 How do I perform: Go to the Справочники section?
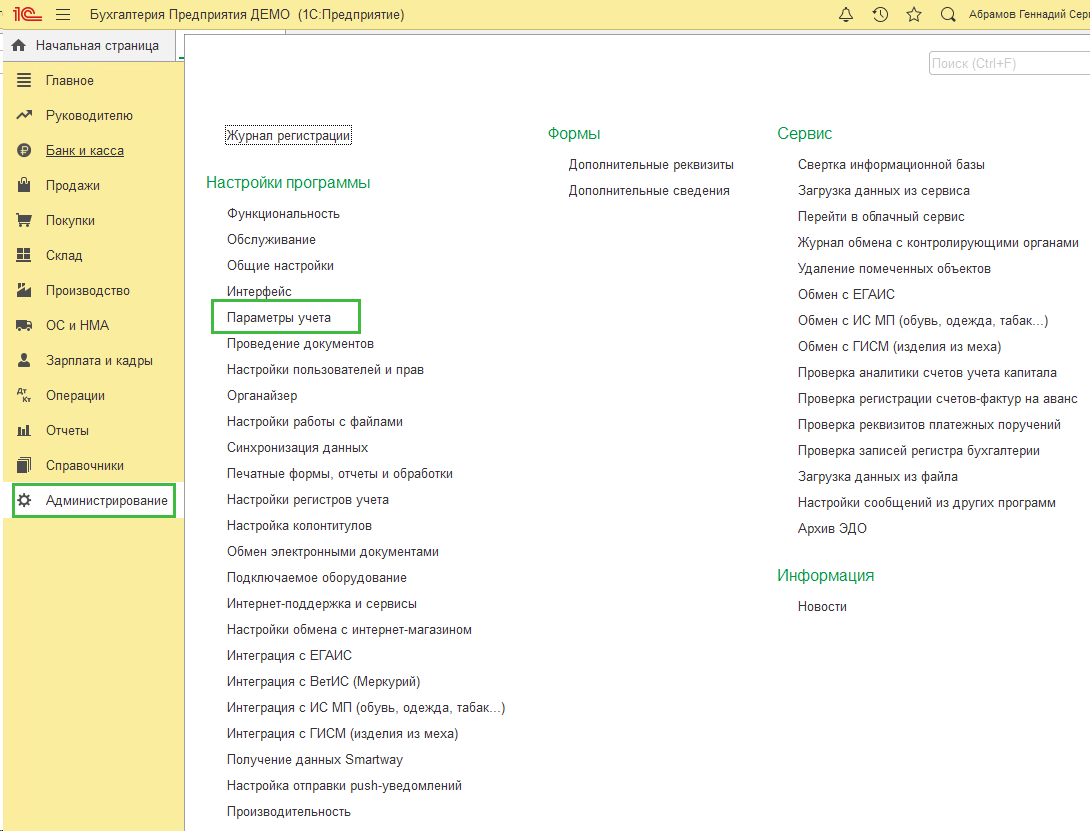pos(85,465)
